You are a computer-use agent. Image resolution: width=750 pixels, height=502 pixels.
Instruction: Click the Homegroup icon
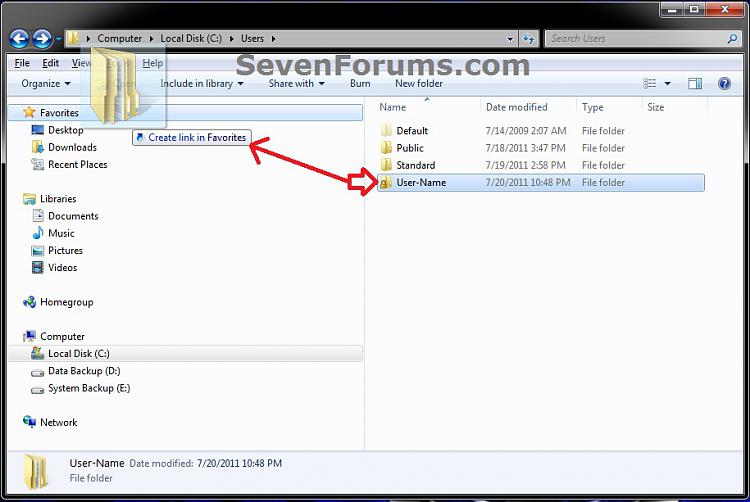coord(29,302)
